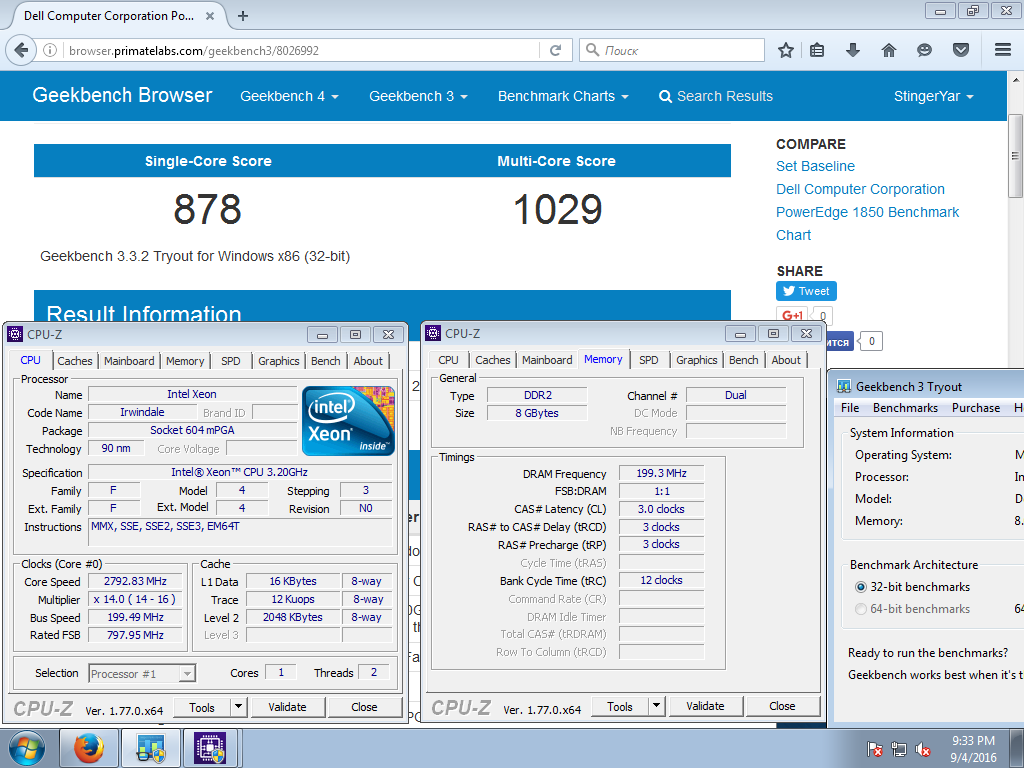This screenshot has width=1024, height=768.
Task: Click the Tweet share button
Action: tap(806, 291)
